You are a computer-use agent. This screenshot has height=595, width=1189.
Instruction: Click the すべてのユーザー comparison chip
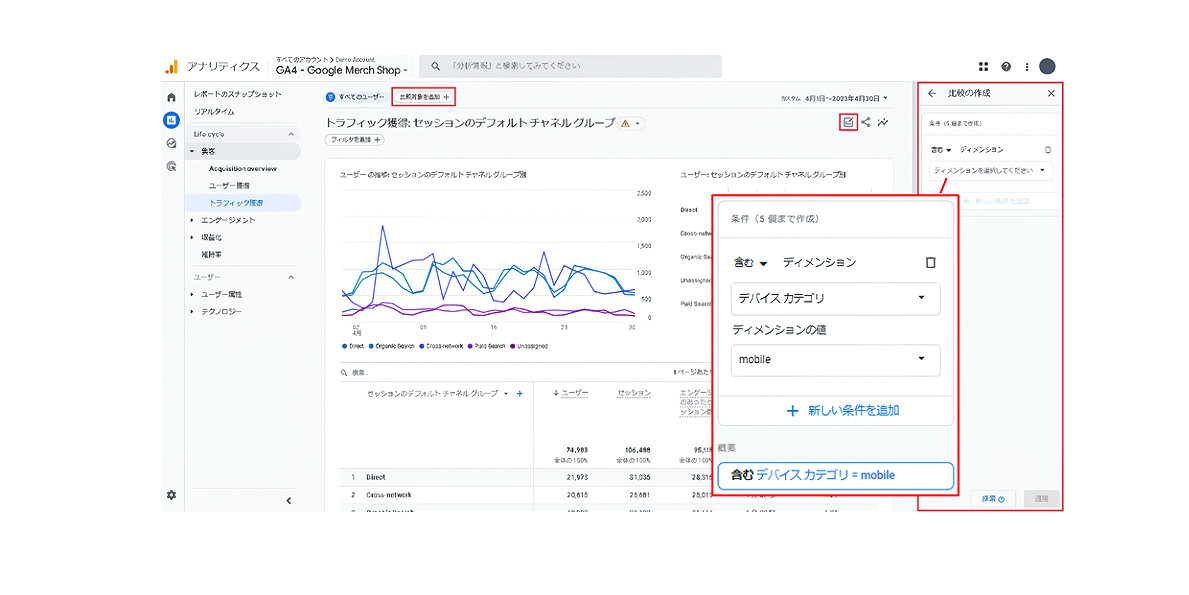click(355, 97)
